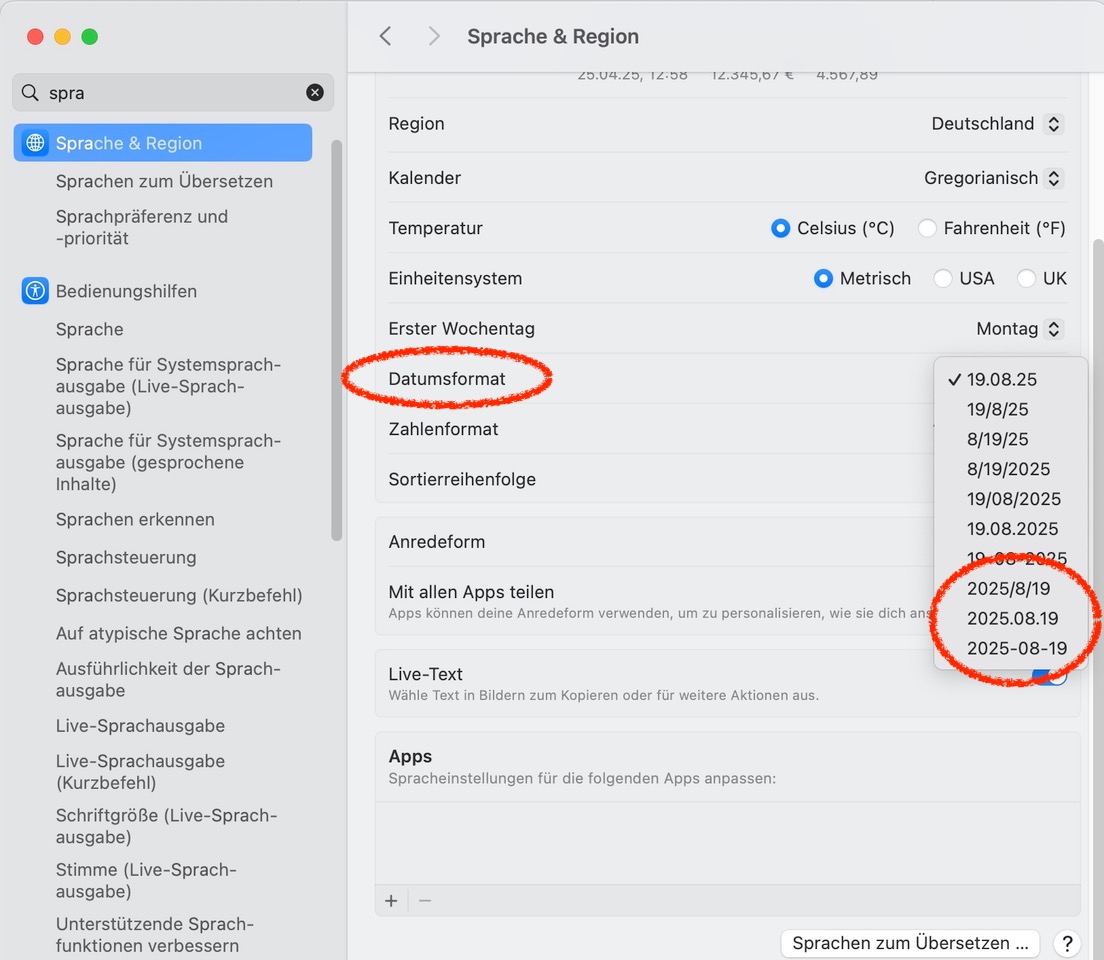Click the sidebar scrollbar
Screen dimensions: 1104x960
coord(337,340)
